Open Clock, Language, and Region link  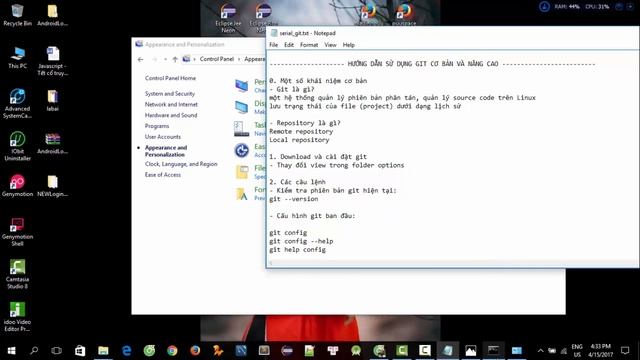tap(181, 164)
